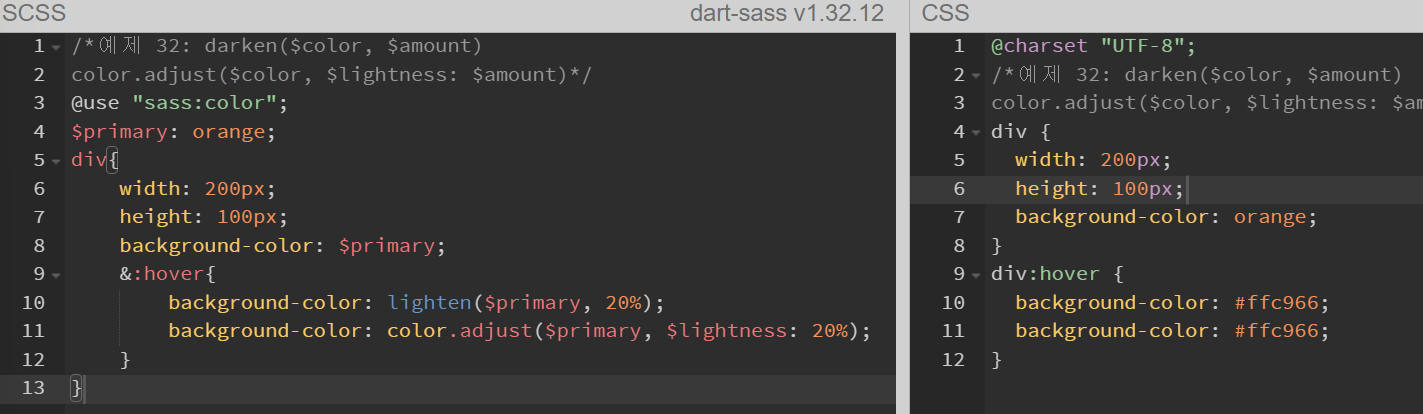1423x414 pixels.
Task: Place cursor at closing brace on SCSS line 13
Action: pyautogui.click(x=77, y=388)
